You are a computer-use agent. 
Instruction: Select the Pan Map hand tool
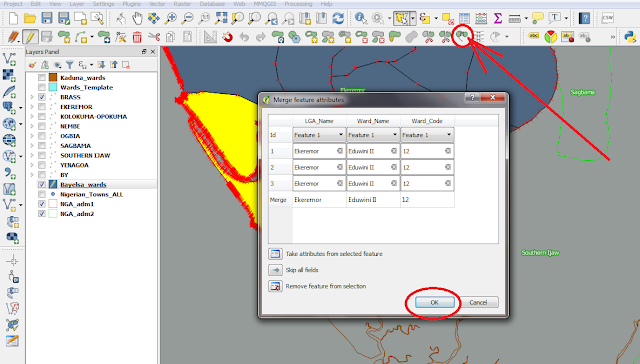click(x=138, y=18)
